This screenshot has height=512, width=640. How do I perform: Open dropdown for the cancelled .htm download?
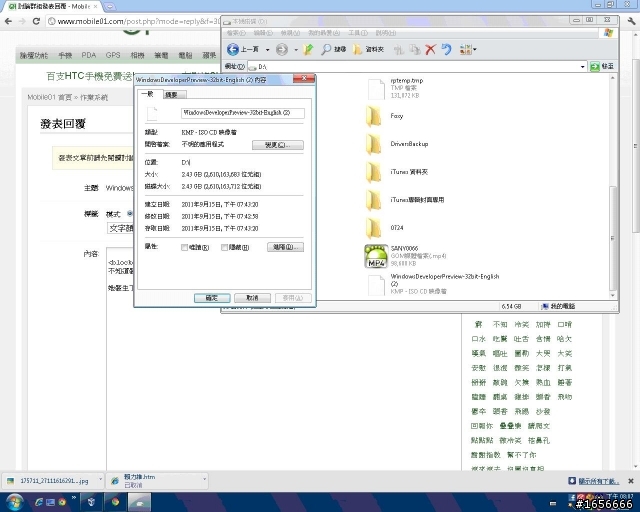pyautogui.click(x=204, y=481)
